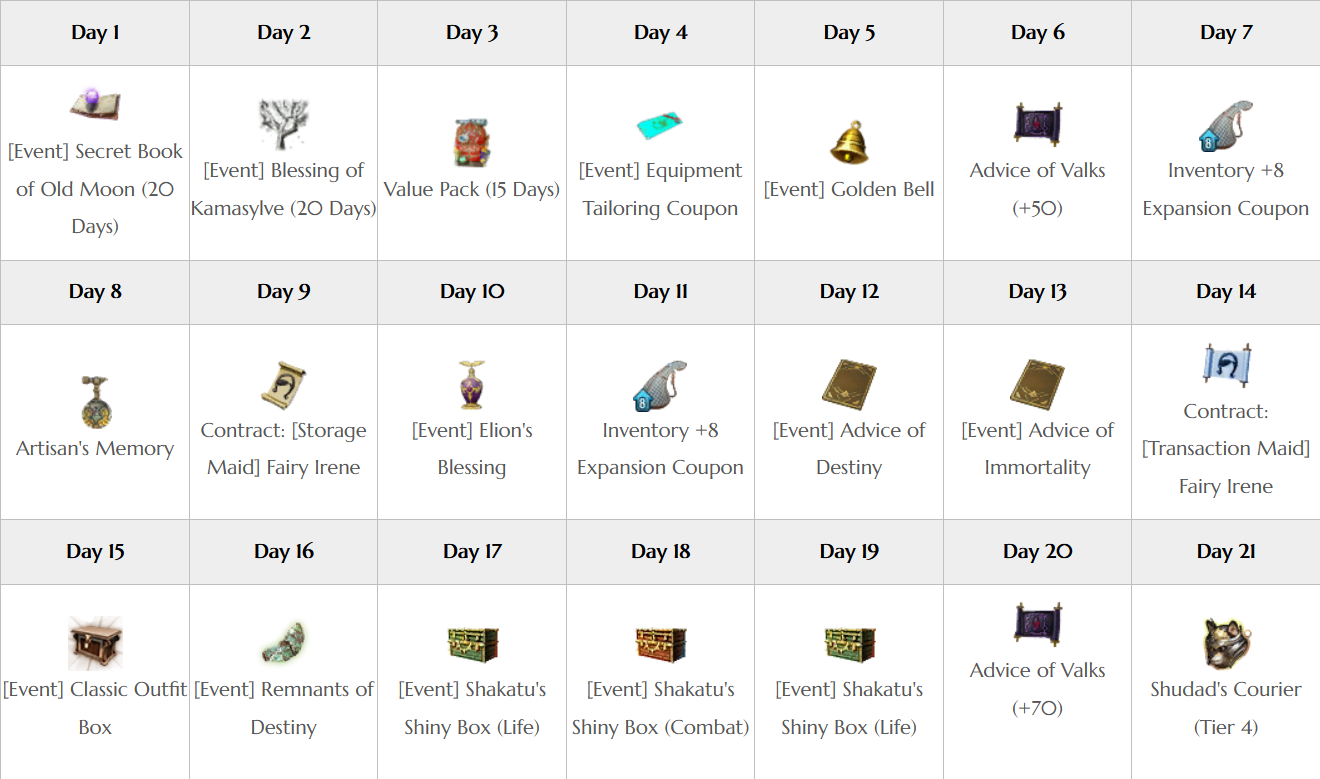Screen dimensions: 1320x779
Task: Click the Remnants of Destiny icon
Action: click(283, 643)
